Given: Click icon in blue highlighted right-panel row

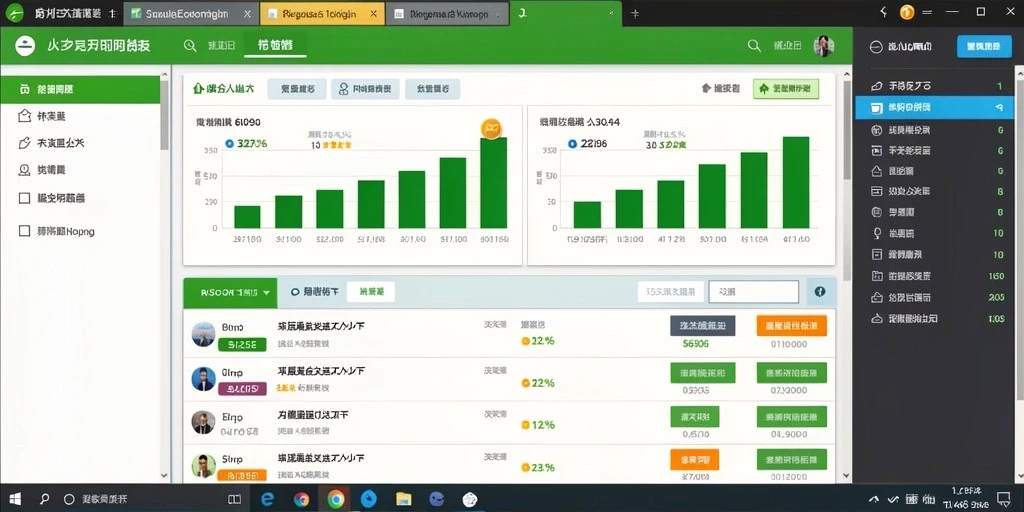Looking at the screenshot, I should point(877,108).
